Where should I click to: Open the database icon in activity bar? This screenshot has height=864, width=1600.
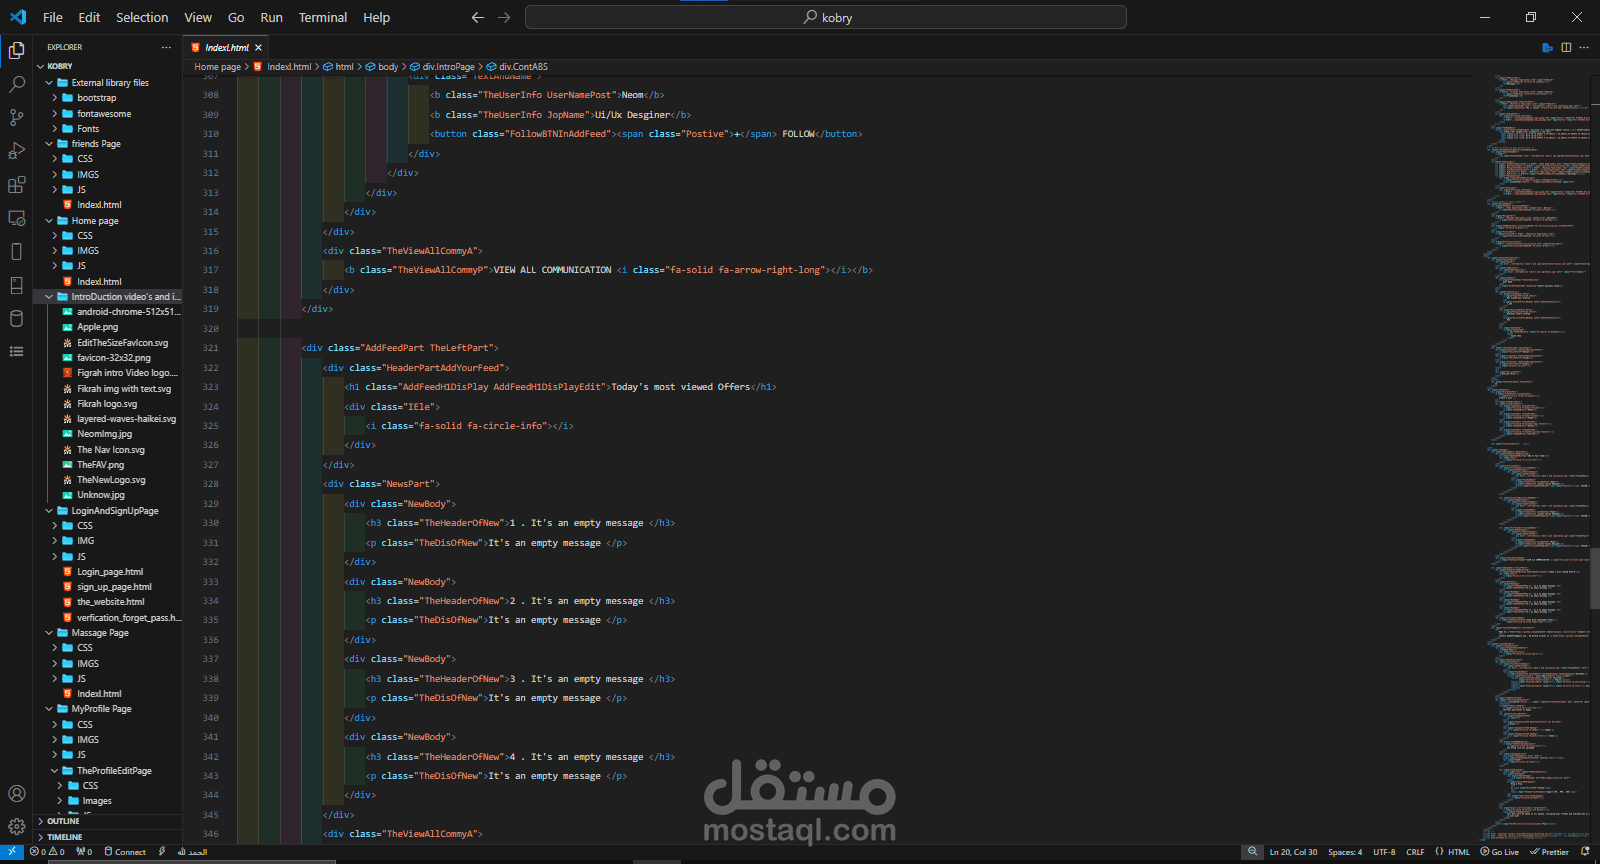point(16,319)
